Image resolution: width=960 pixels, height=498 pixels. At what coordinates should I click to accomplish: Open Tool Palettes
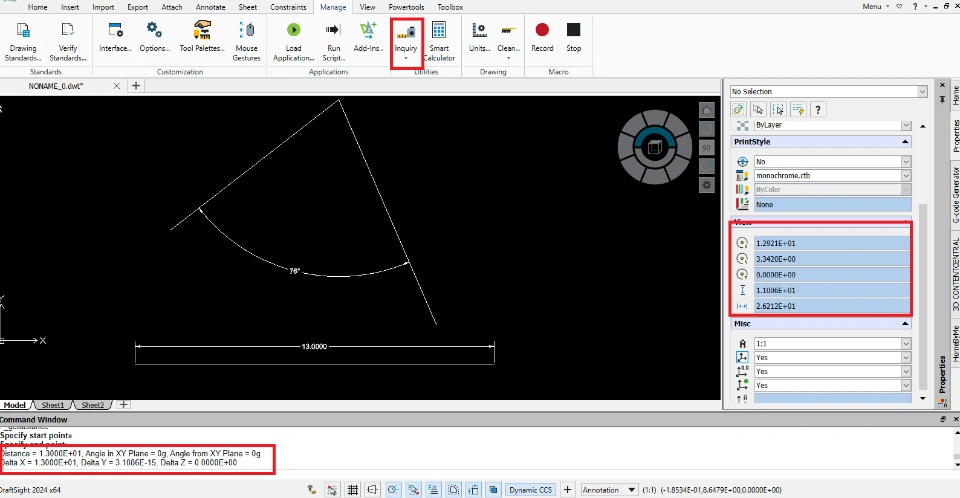[202, 37]
